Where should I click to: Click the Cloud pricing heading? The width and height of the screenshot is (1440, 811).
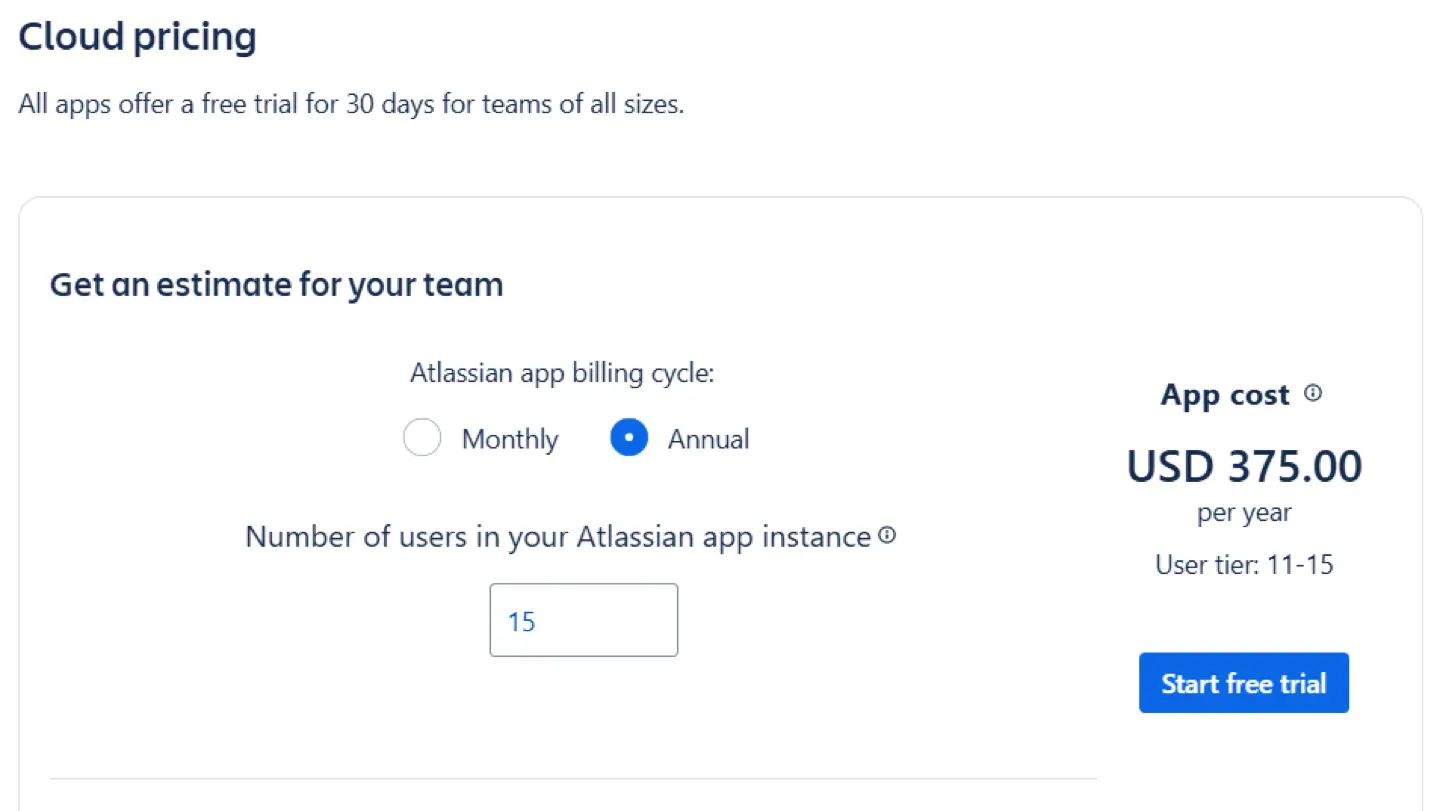tap(136, 36)
